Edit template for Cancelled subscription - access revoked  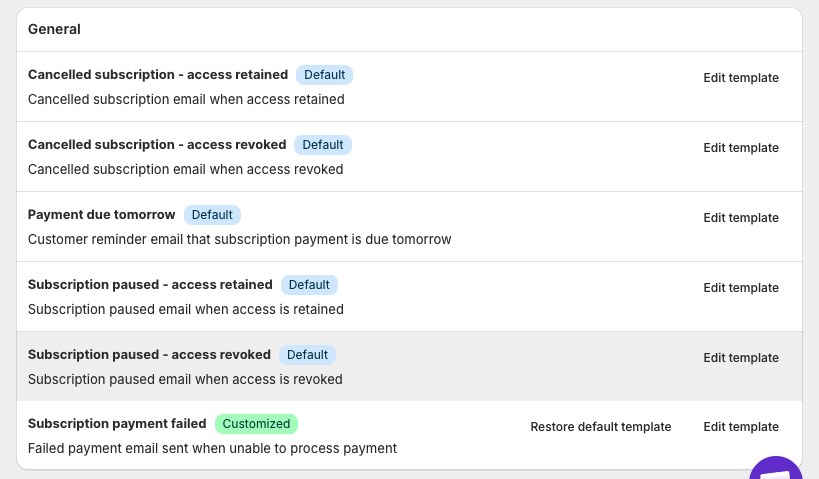pos(740,148)
